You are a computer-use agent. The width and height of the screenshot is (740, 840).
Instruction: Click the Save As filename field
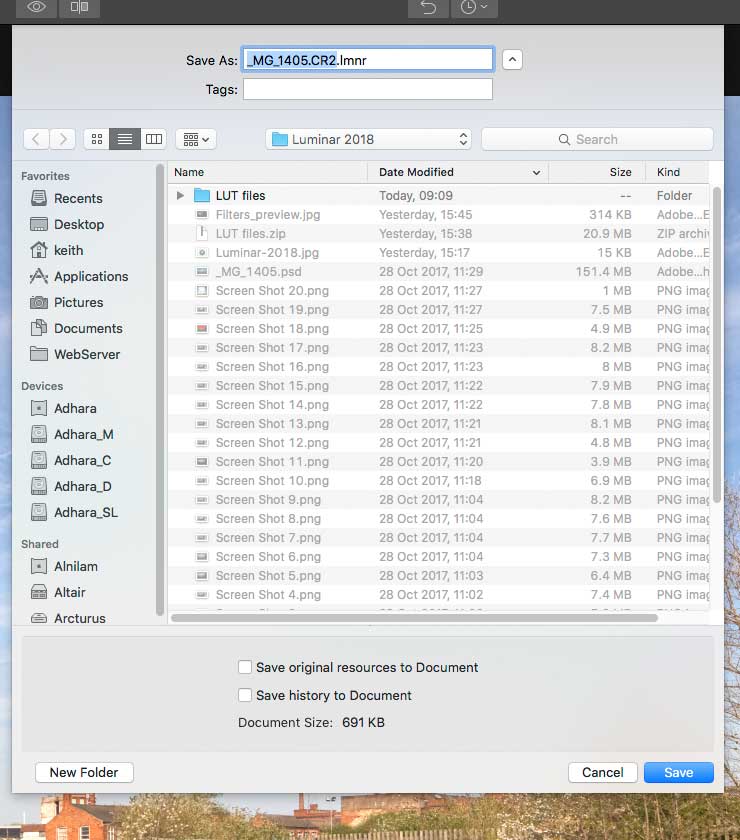tap(368, 59)
